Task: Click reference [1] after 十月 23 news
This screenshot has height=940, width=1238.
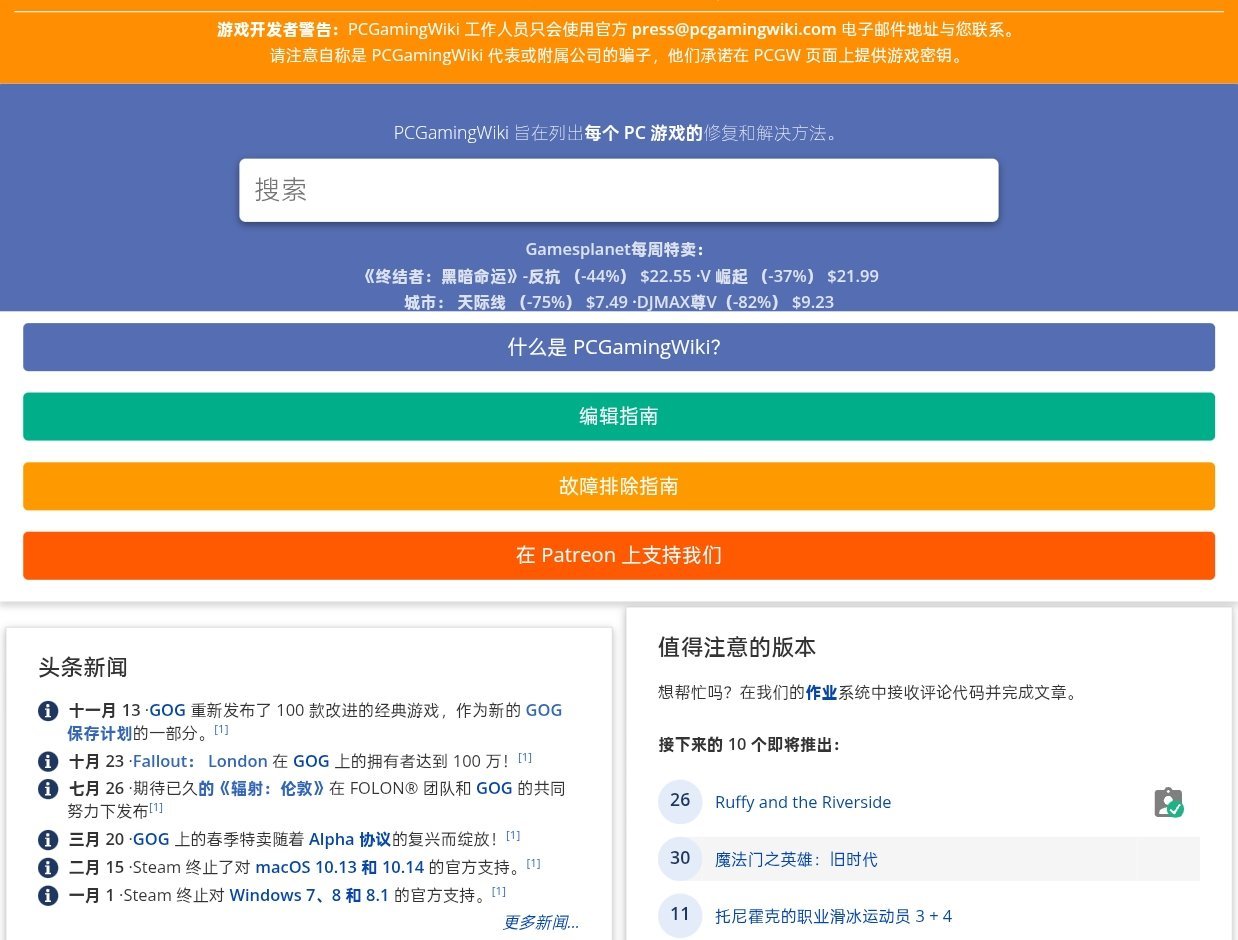Action: tap(525, 757)
